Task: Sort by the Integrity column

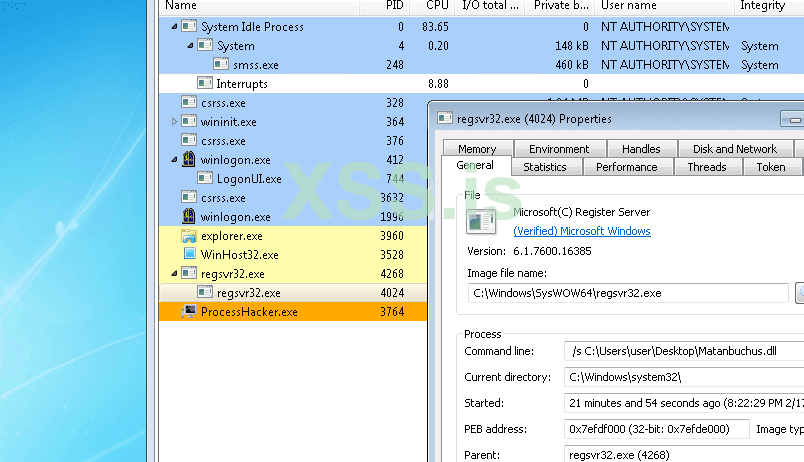Action: coord(769,6)
